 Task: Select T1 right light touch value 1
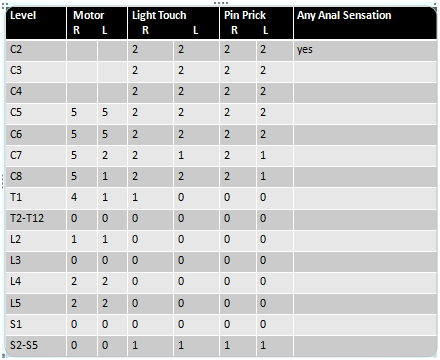[x=151, y=198]
